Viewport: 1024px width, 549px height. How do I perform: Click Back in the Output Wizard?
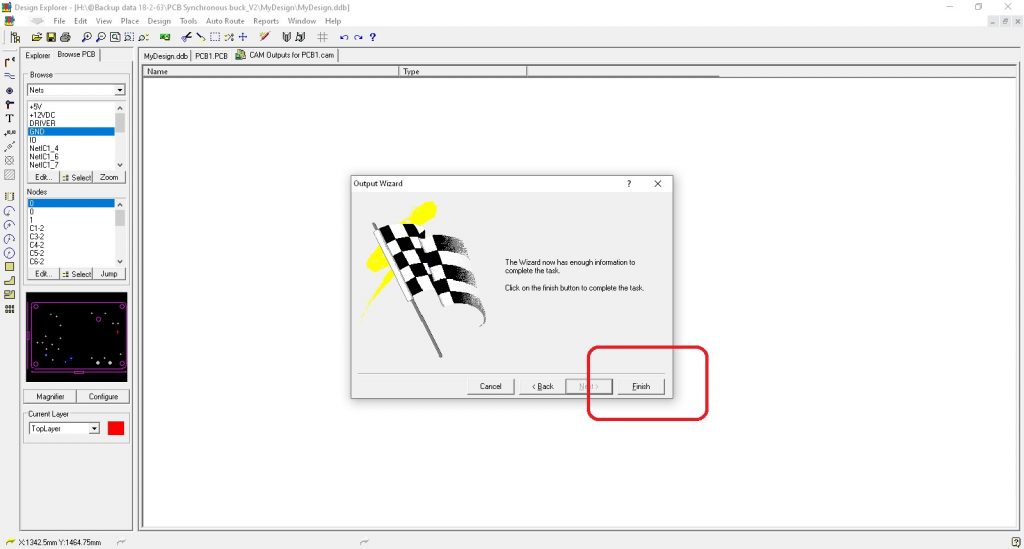pyautogui.click(x=543, y=386)
